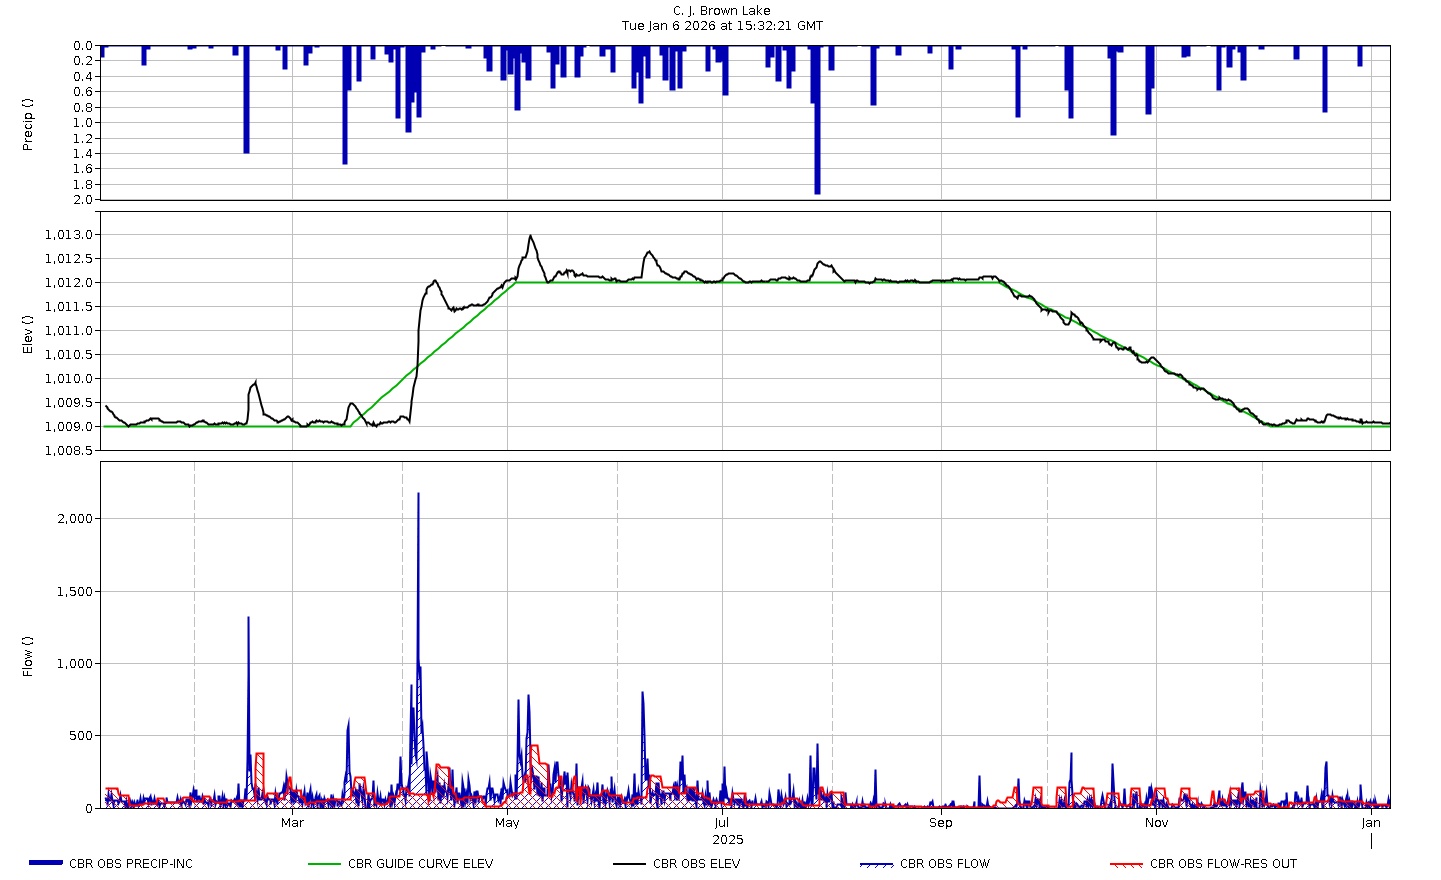Select the CBR OBS FLOW-RES OUT legend text

1223,864
